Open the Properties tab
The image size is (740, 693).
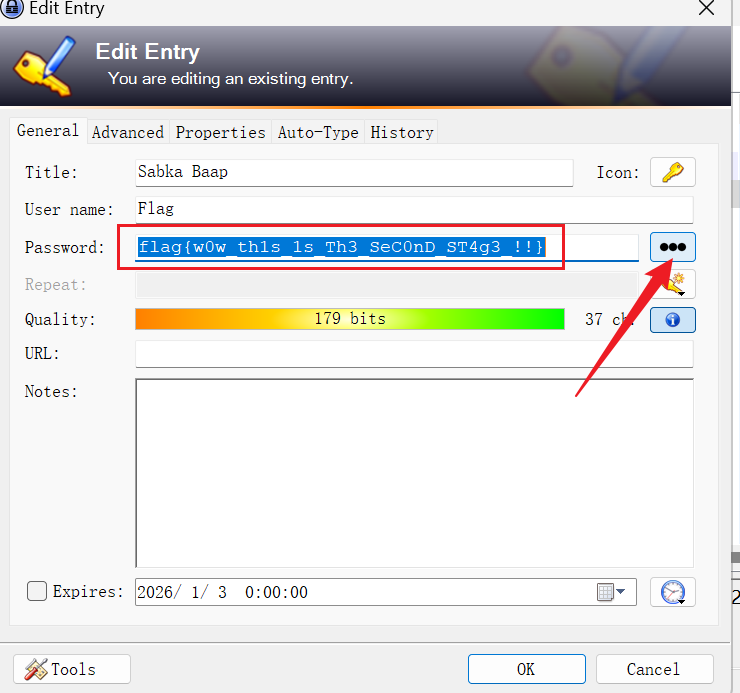[220, 132]
